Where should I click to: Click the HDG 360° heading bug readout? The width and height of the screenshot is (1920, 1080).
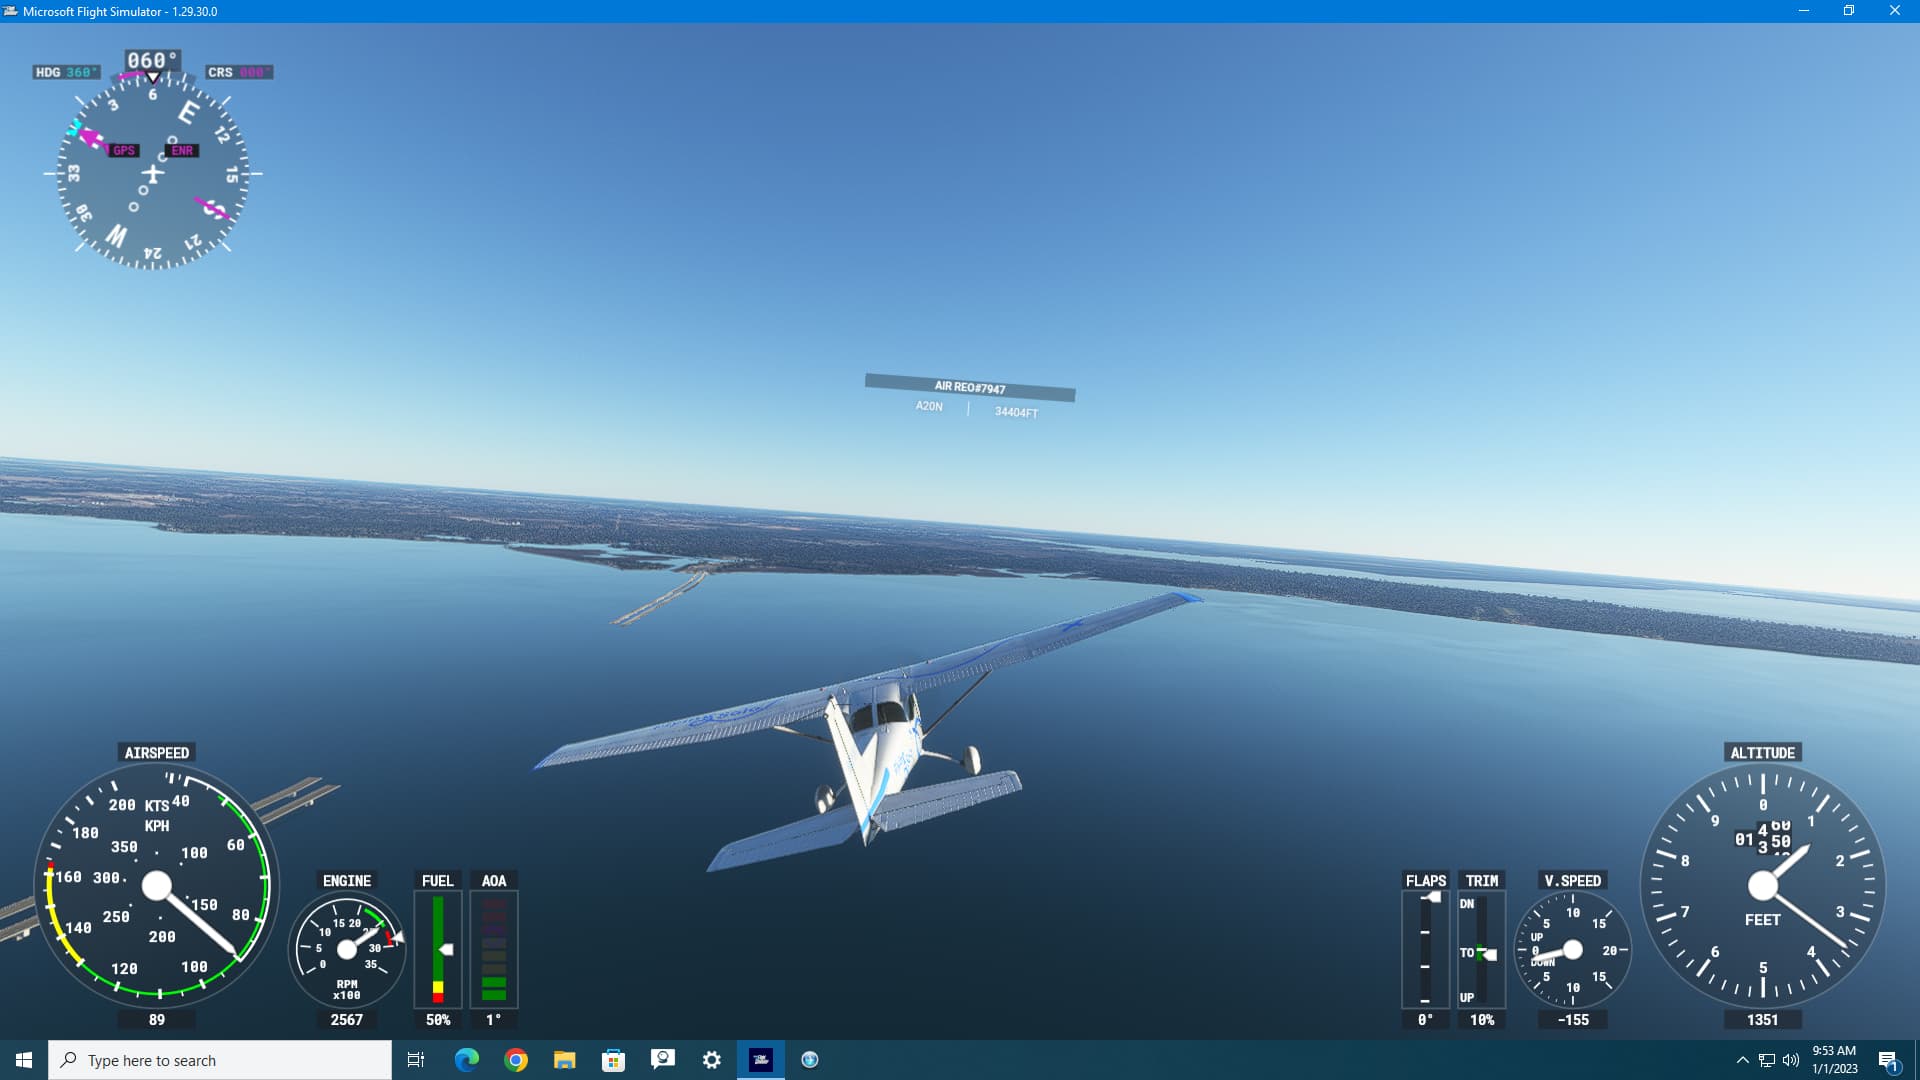click(x=66, y=72)
